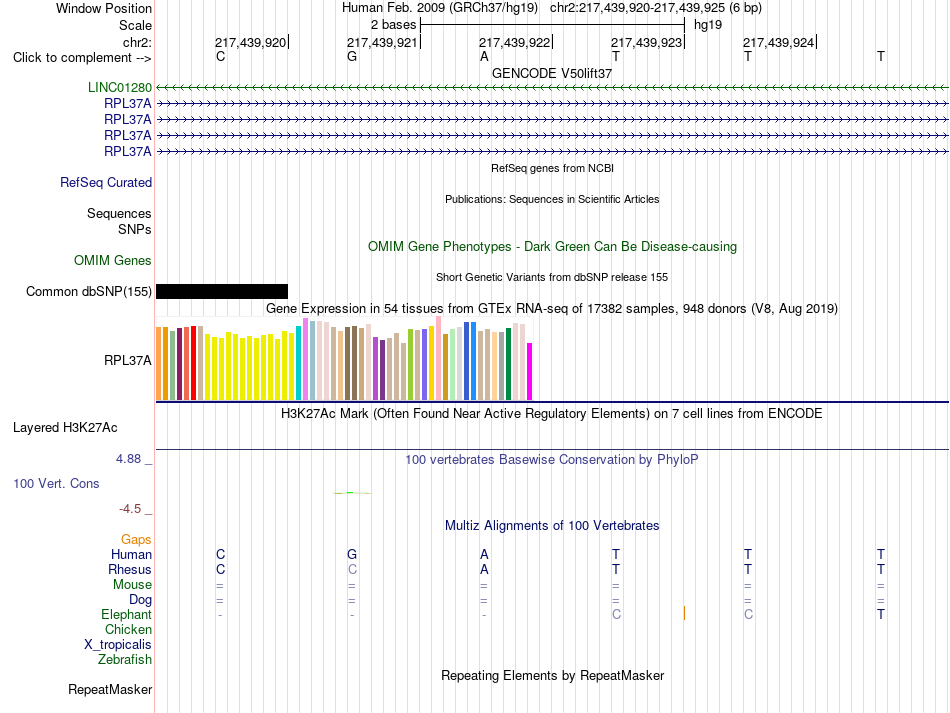Click 'Short Genetic Variants from dbSNP release 155' title
Screen dimensions: 950x713
coord(552,277)
